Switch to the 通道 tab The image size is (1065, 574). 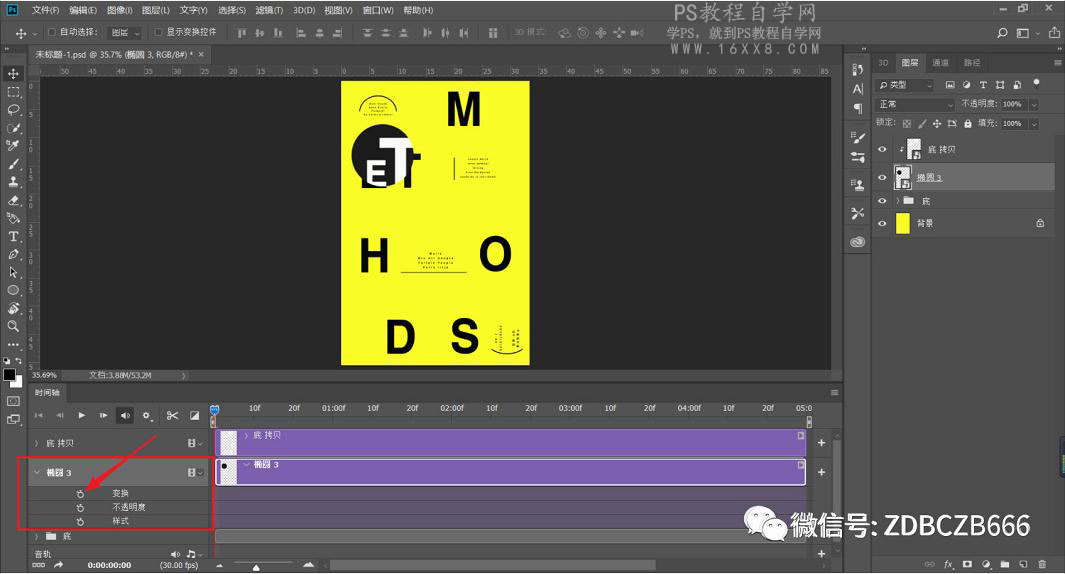(x=940, y=63)
